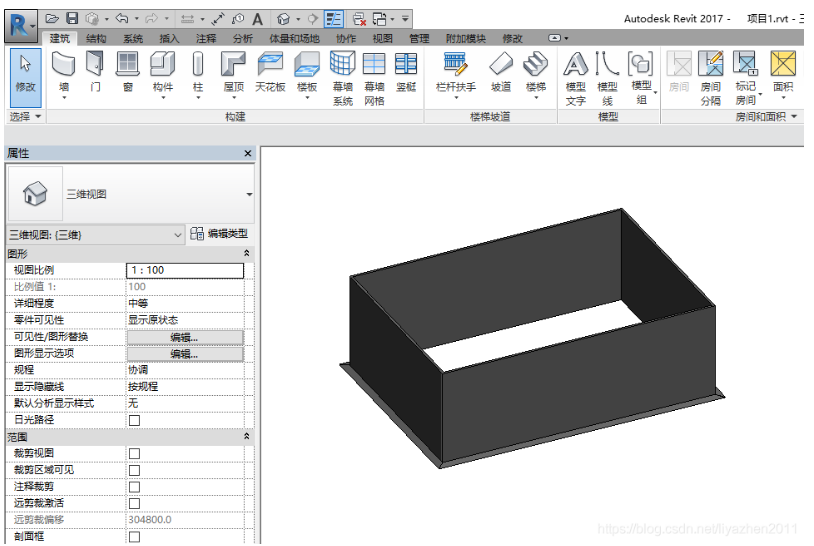Viewport: 814px width, 546px height.
Task: Select the Area (面积) tool
Action: tap(783, 74)
